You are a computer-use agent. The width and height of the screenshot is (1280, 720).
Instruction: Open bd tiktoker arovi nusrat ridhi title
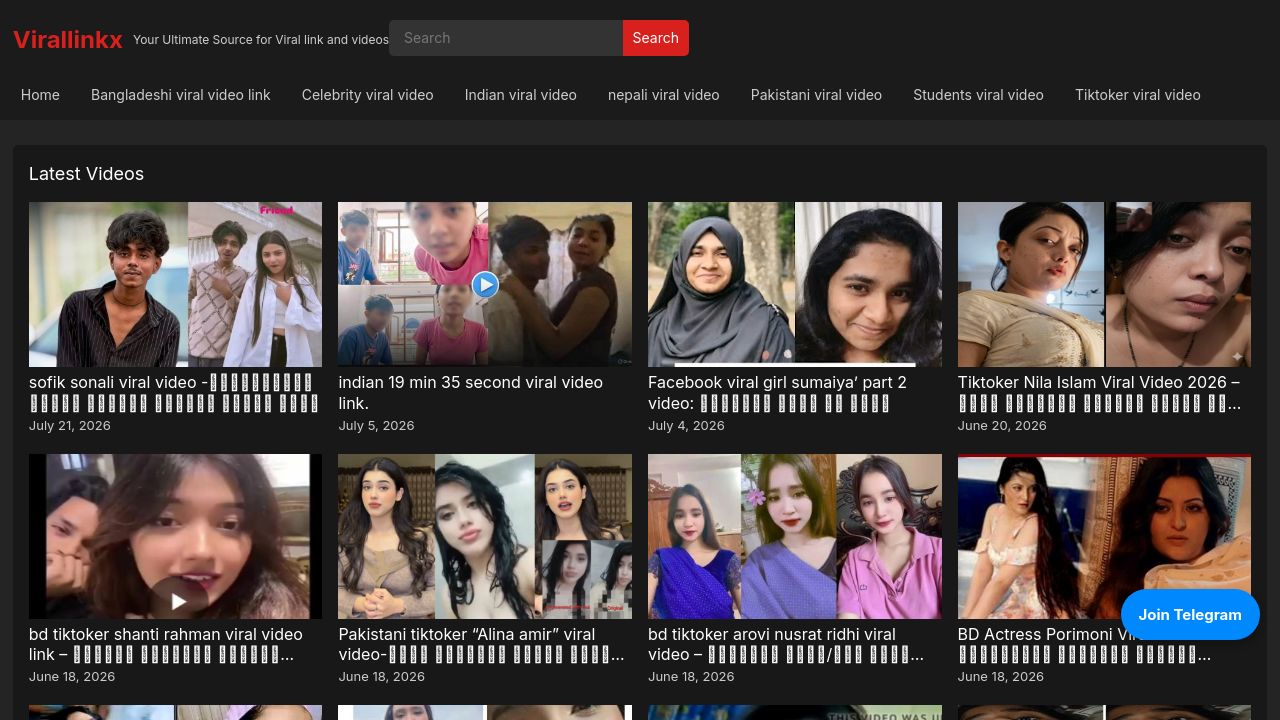(786, 644)
